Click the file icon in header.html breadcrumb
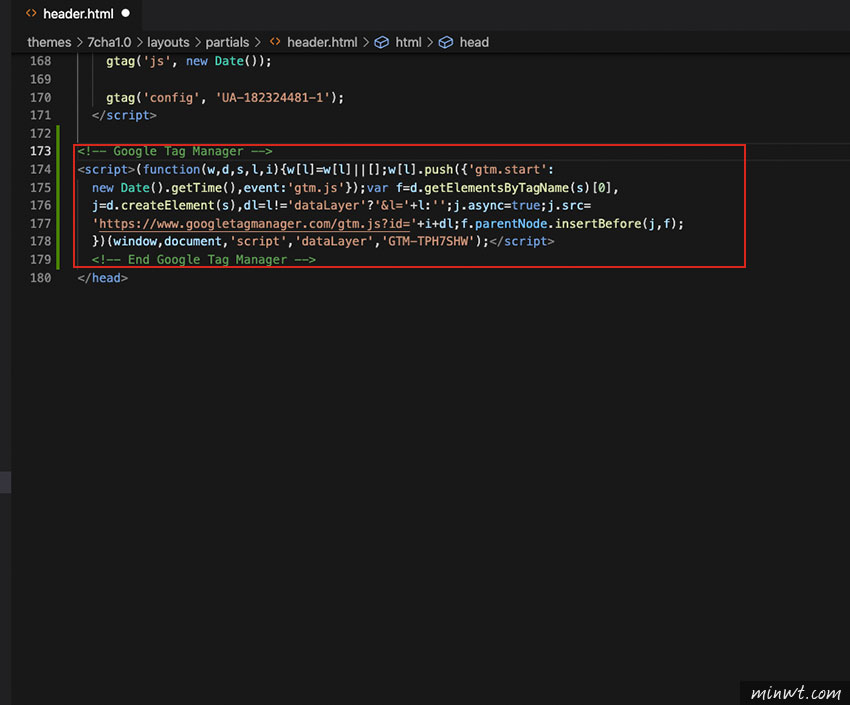Screen dimensions: 850x705 [x=275, y=42]
